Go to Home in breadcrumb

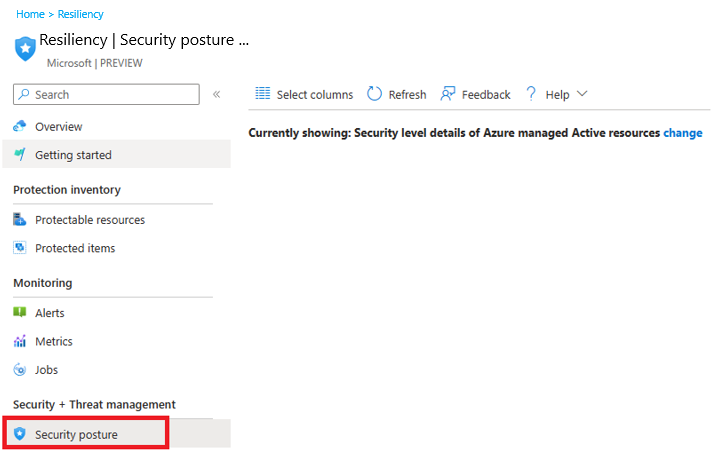tap(30, 14)
